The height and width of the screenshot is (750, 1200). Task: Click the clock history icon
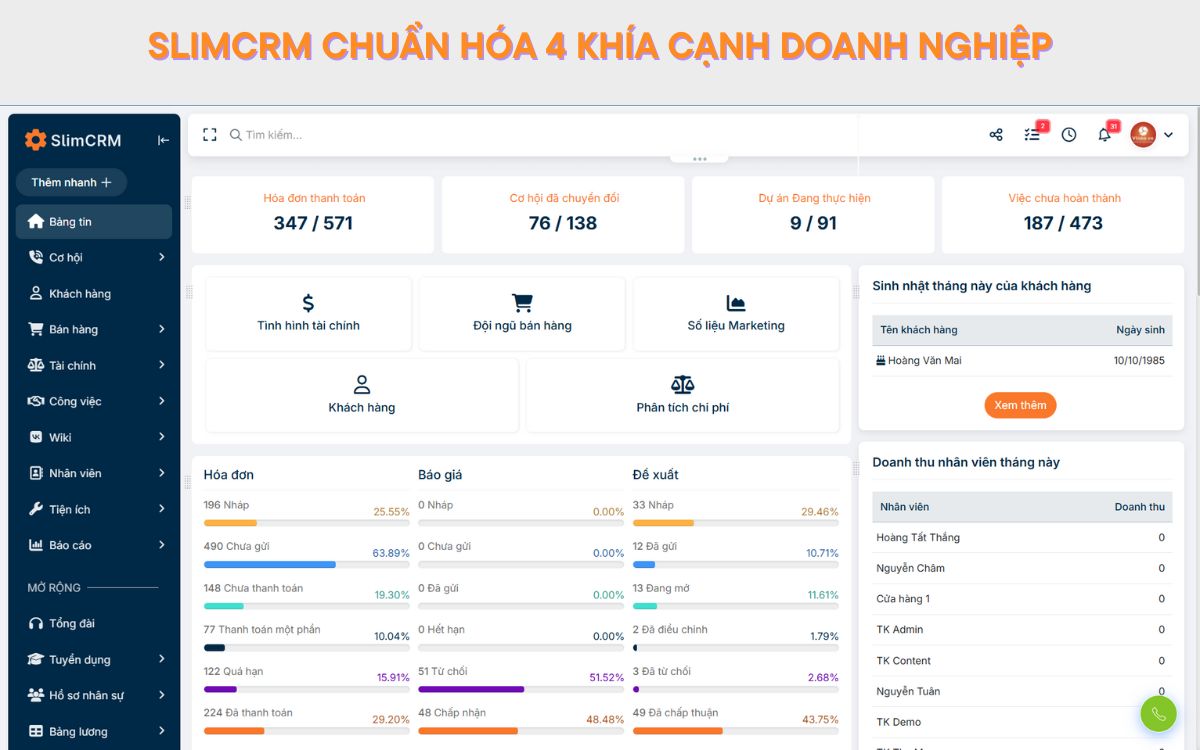[x=1068, y=134]
